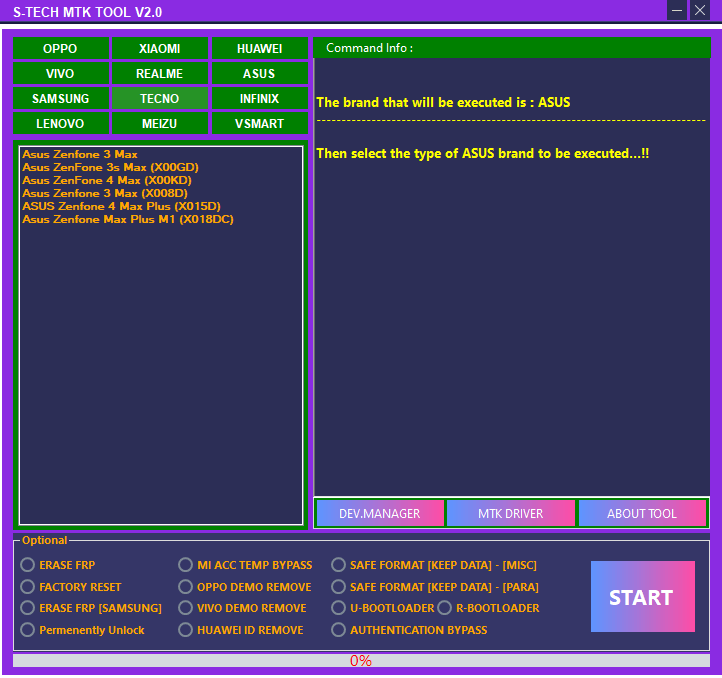Open DEV.MANAGER
This screenshot has height=678, width=722.
tap(380, 513)
